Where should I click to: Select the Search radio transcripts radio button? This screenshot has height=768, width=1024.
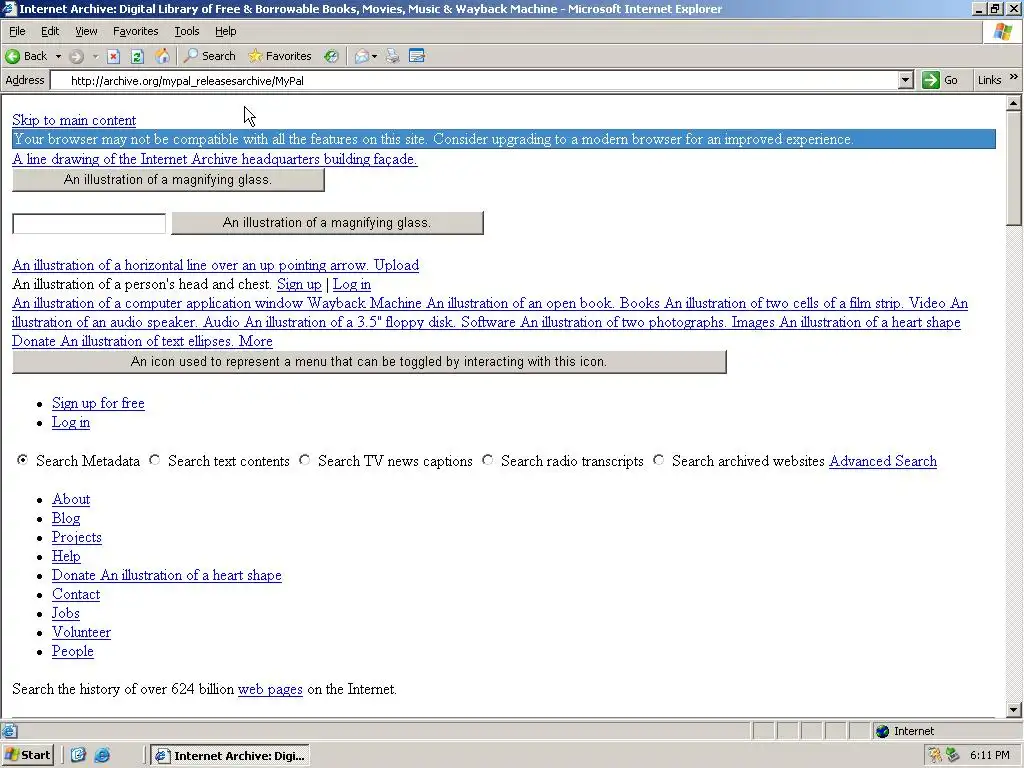pos(488,460)
